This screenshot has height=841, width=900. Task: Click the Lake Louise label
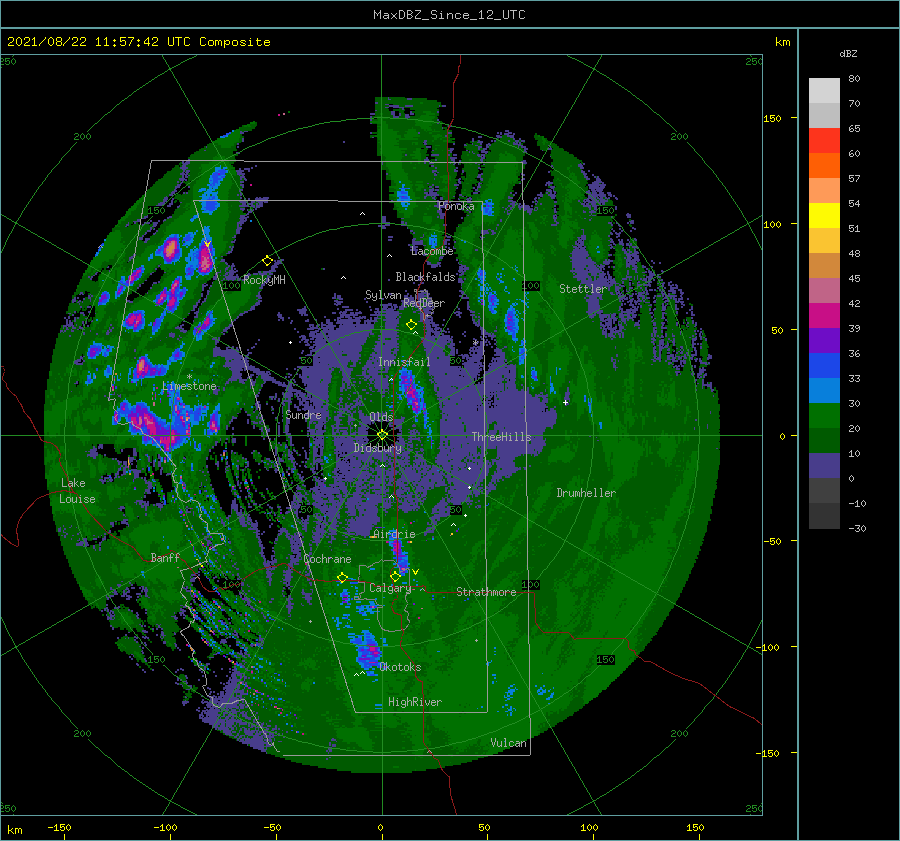[x=77, y=491]
